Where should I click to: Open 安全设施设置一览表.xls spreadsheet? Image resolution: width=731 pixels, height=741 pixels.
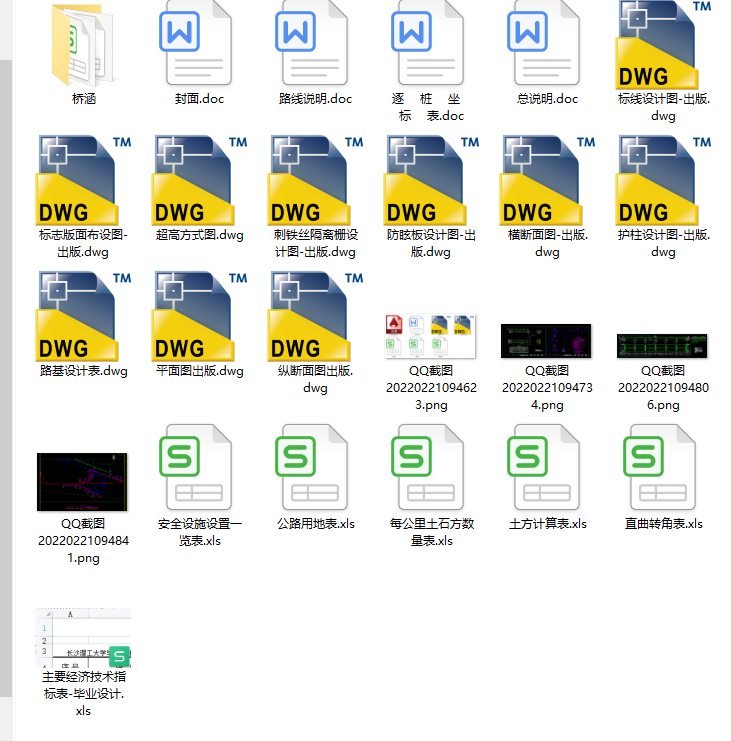tap(199, 466)
